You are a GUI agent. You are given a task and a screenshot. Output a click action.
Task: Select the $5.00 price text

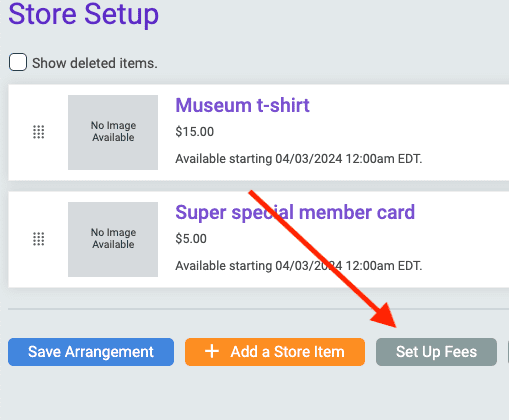click(191, 239)
